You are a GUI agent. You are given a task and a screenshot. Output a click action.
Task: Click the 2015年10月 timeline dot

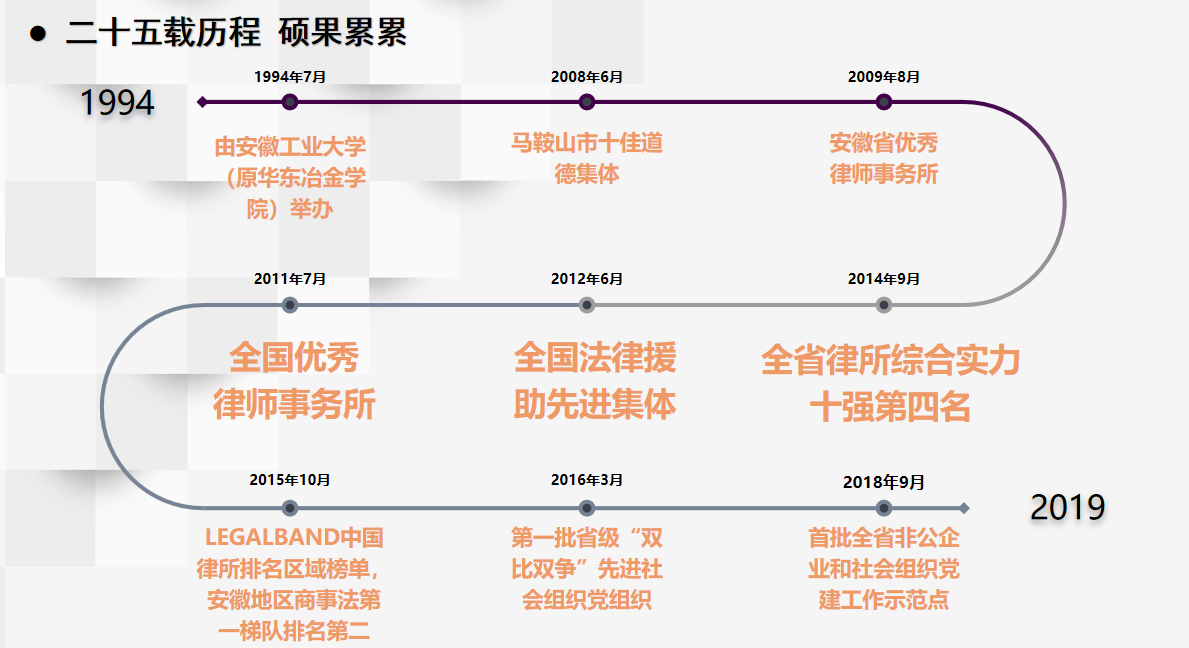point(290,508)
